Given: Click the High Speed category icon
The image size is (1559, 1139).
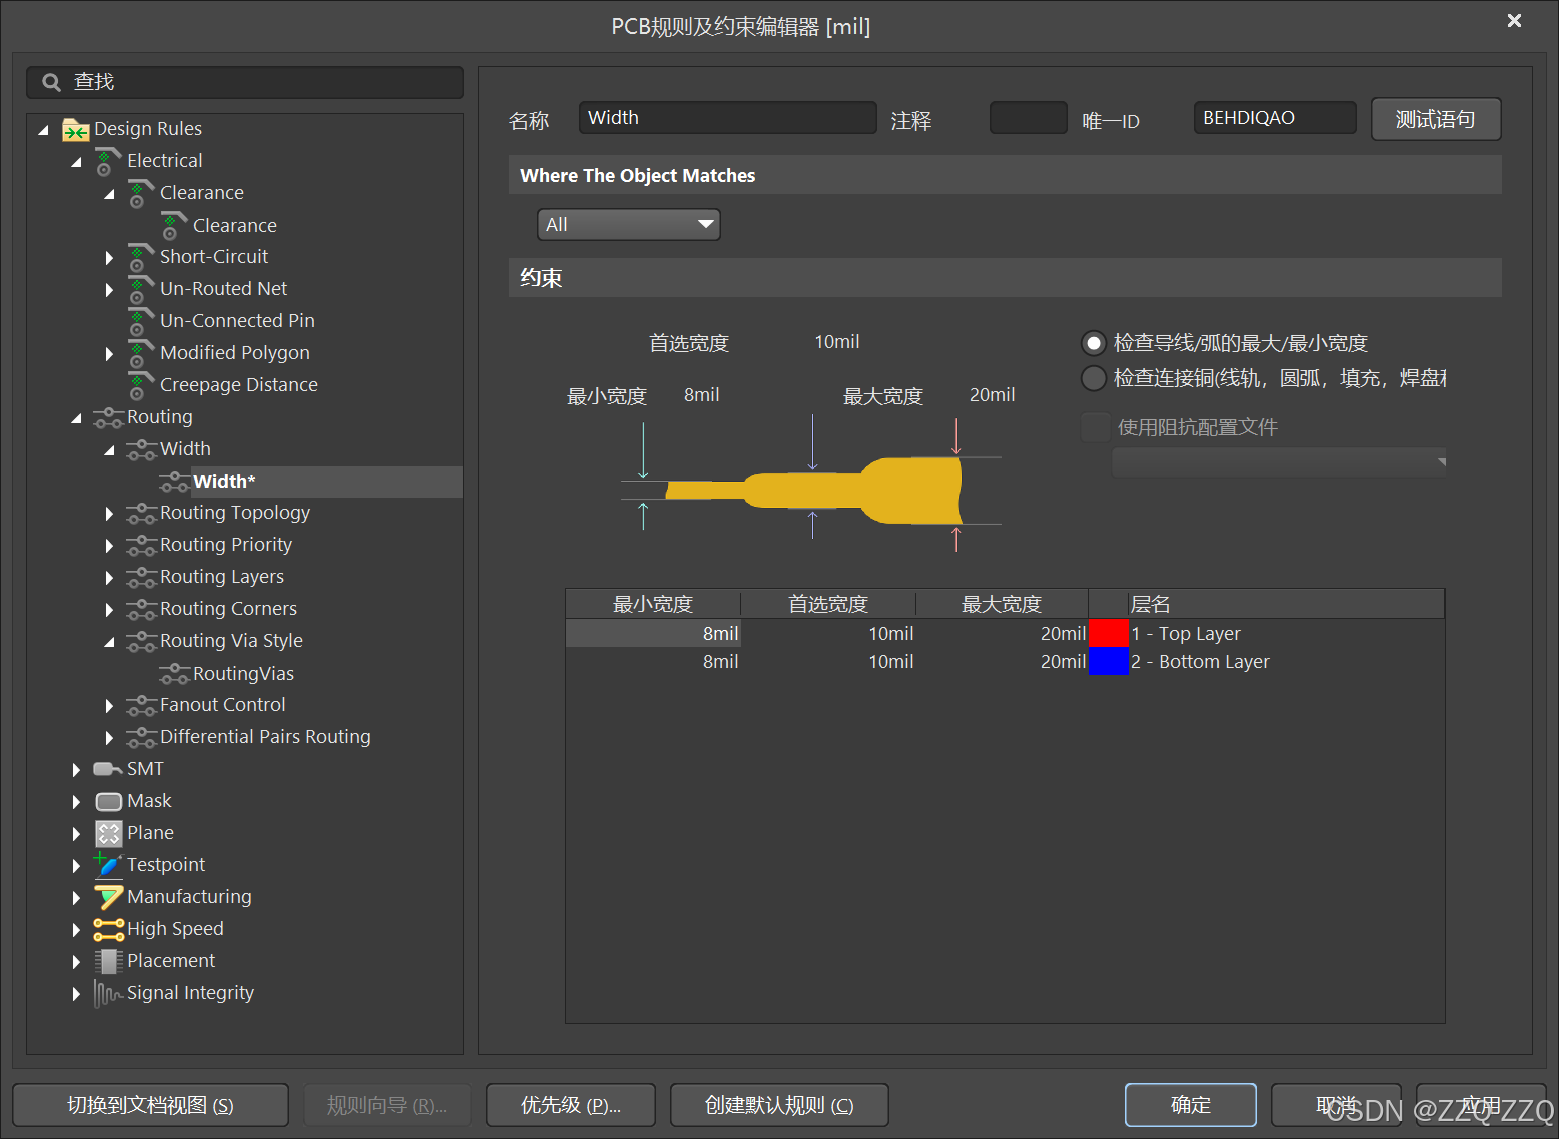Looking at the screenshot, I should point(108,930).
